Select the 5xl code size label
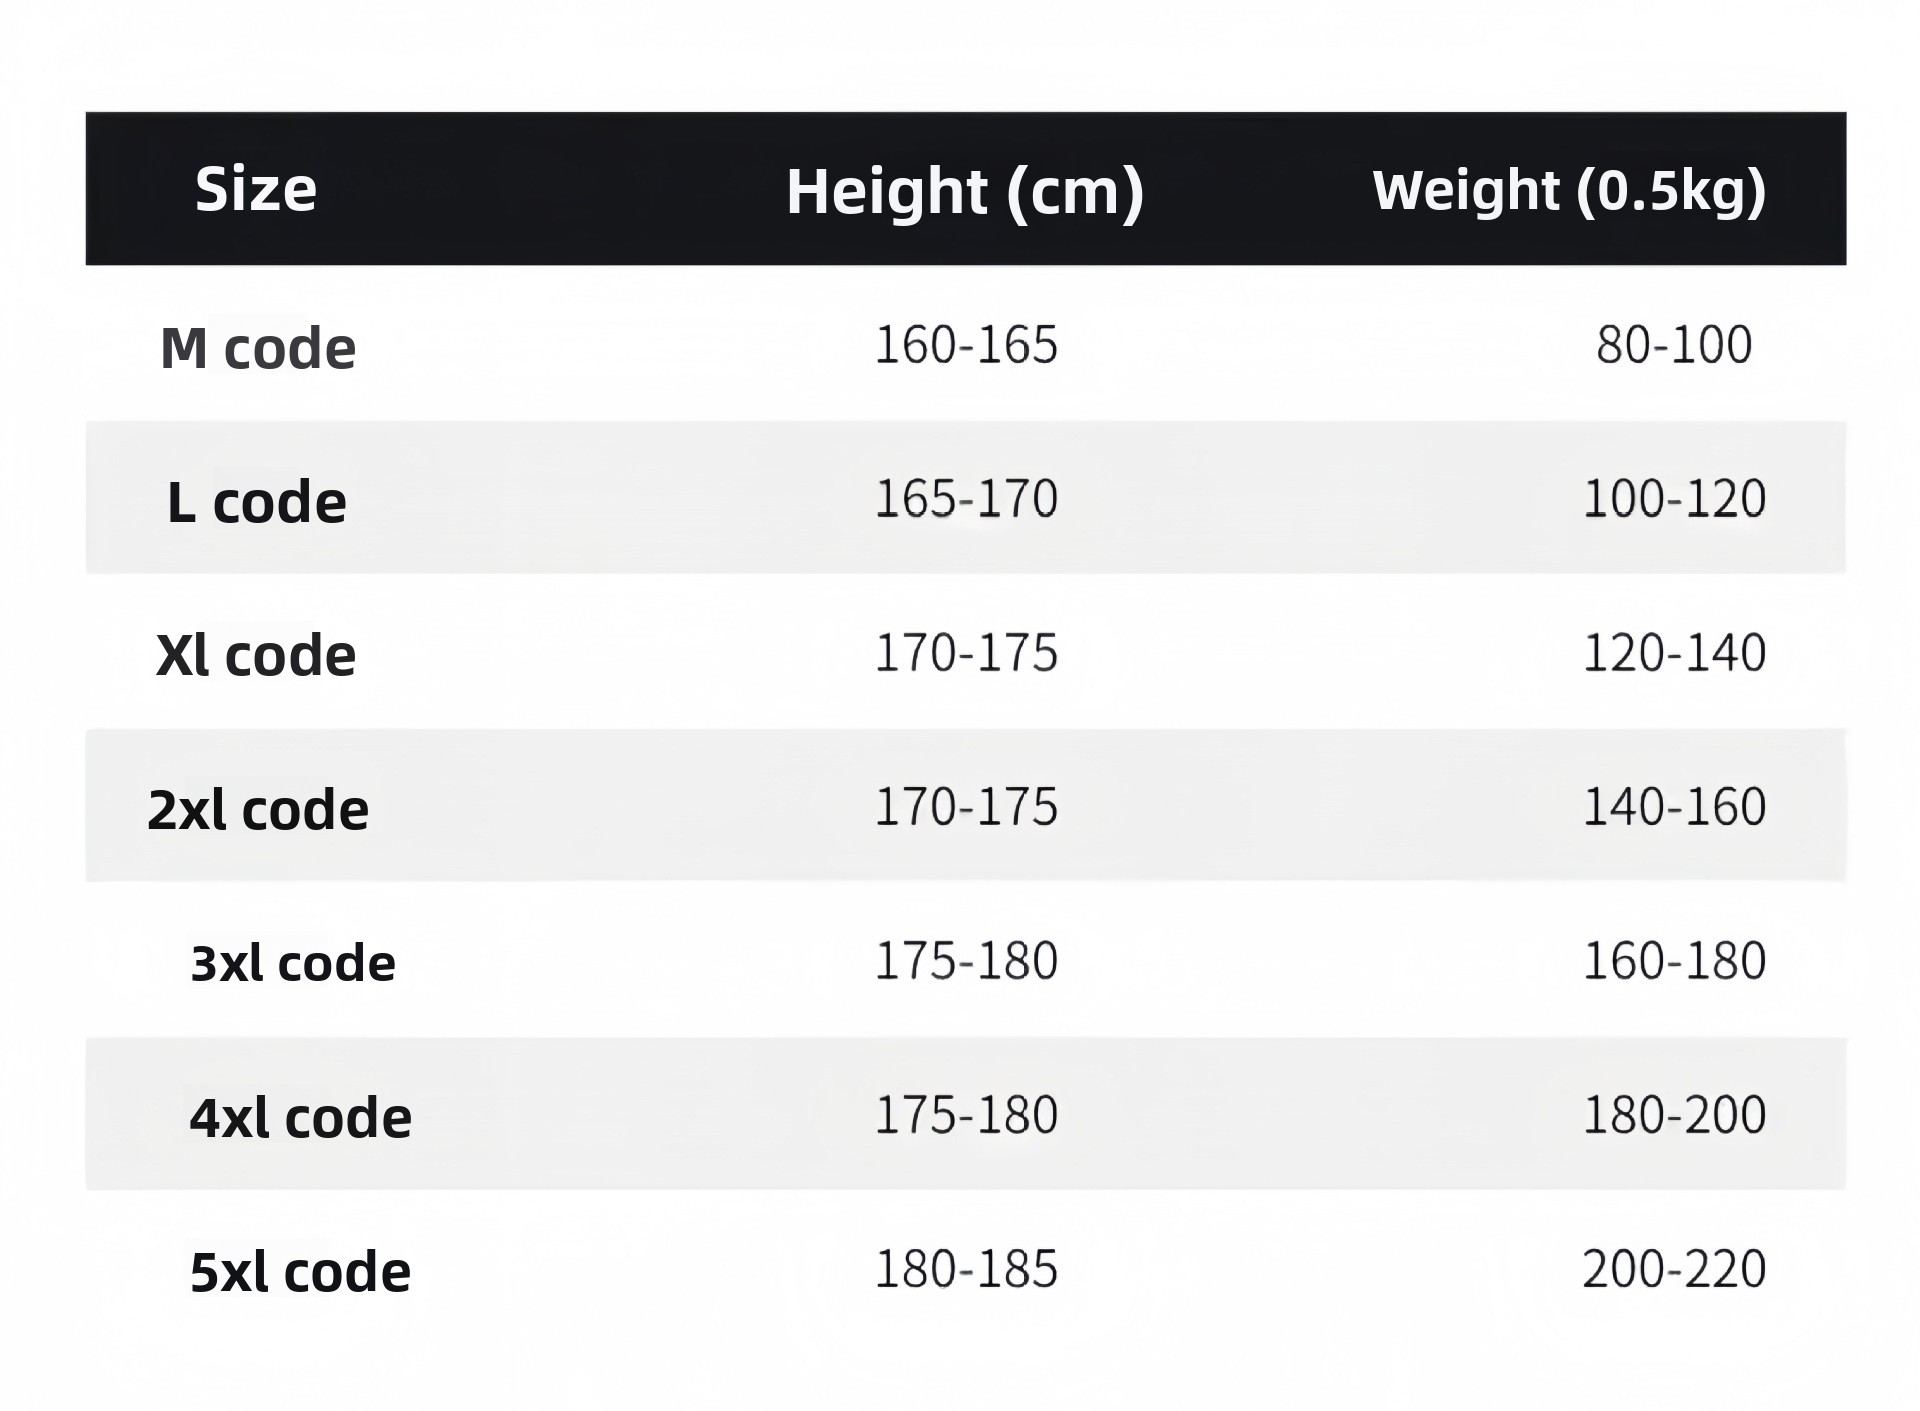The width and height of the screenshot is (1920, 1411). [x=300, y=1272]
